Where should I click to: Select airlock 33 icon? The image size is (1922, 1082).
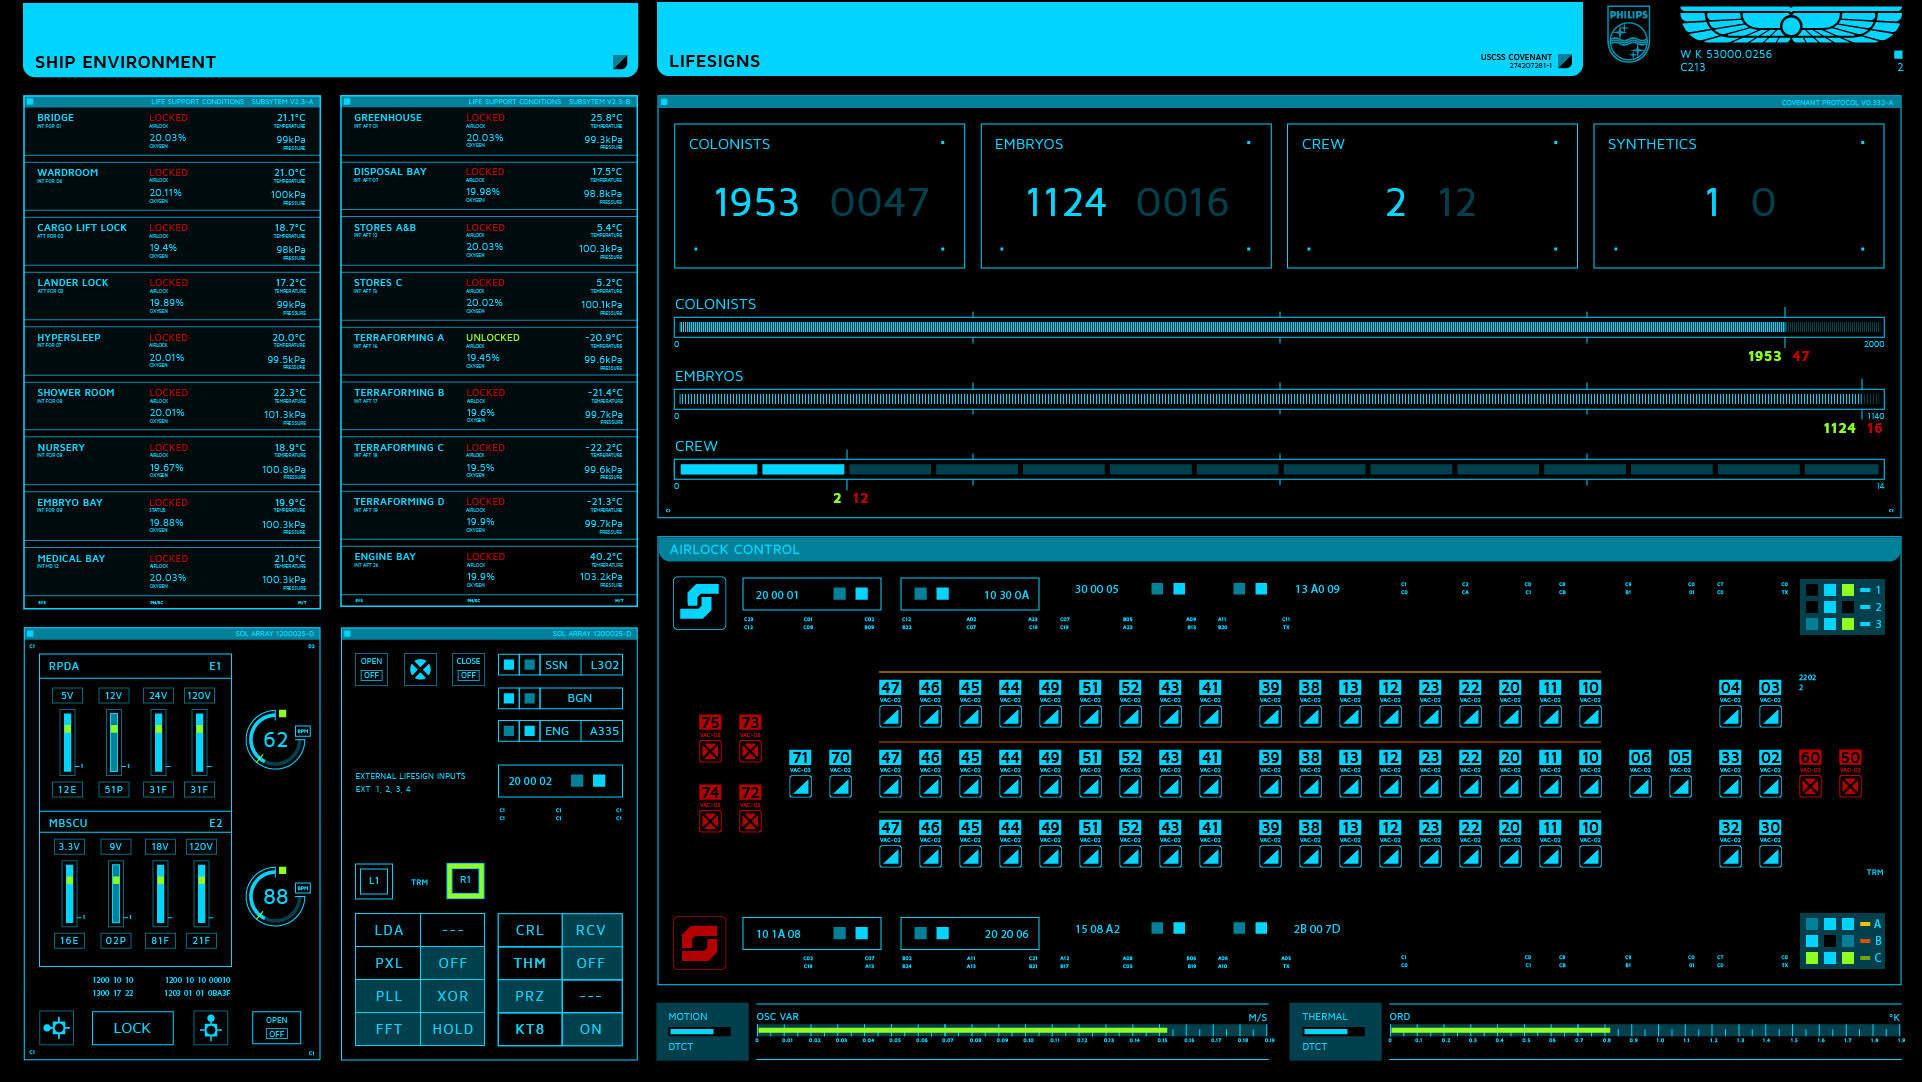coord(1730,786)
